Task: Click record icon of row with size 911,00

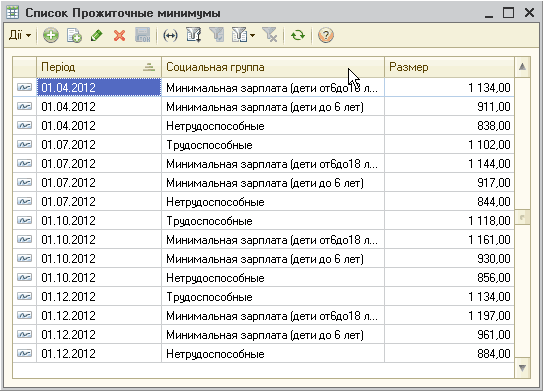Action: pos(24,106)
